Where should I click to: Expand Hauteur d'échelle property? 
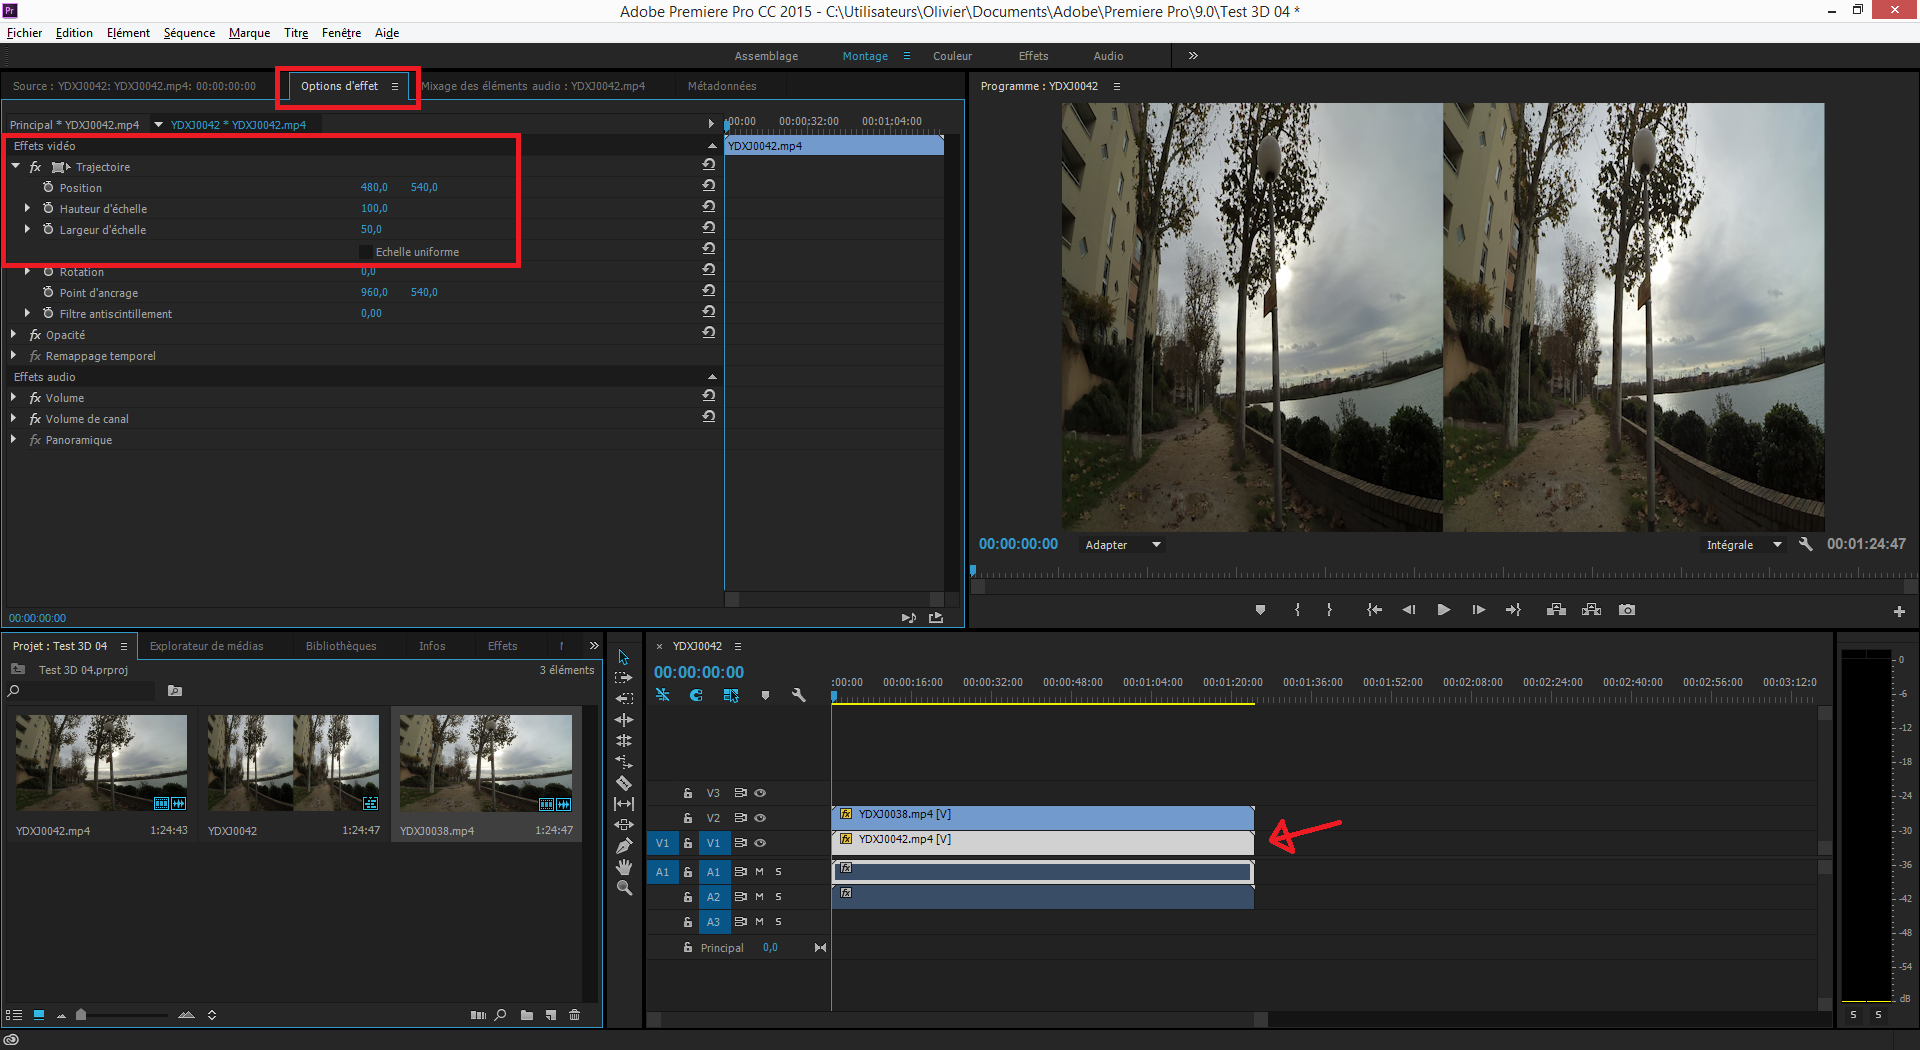click(x=27, y=208)
